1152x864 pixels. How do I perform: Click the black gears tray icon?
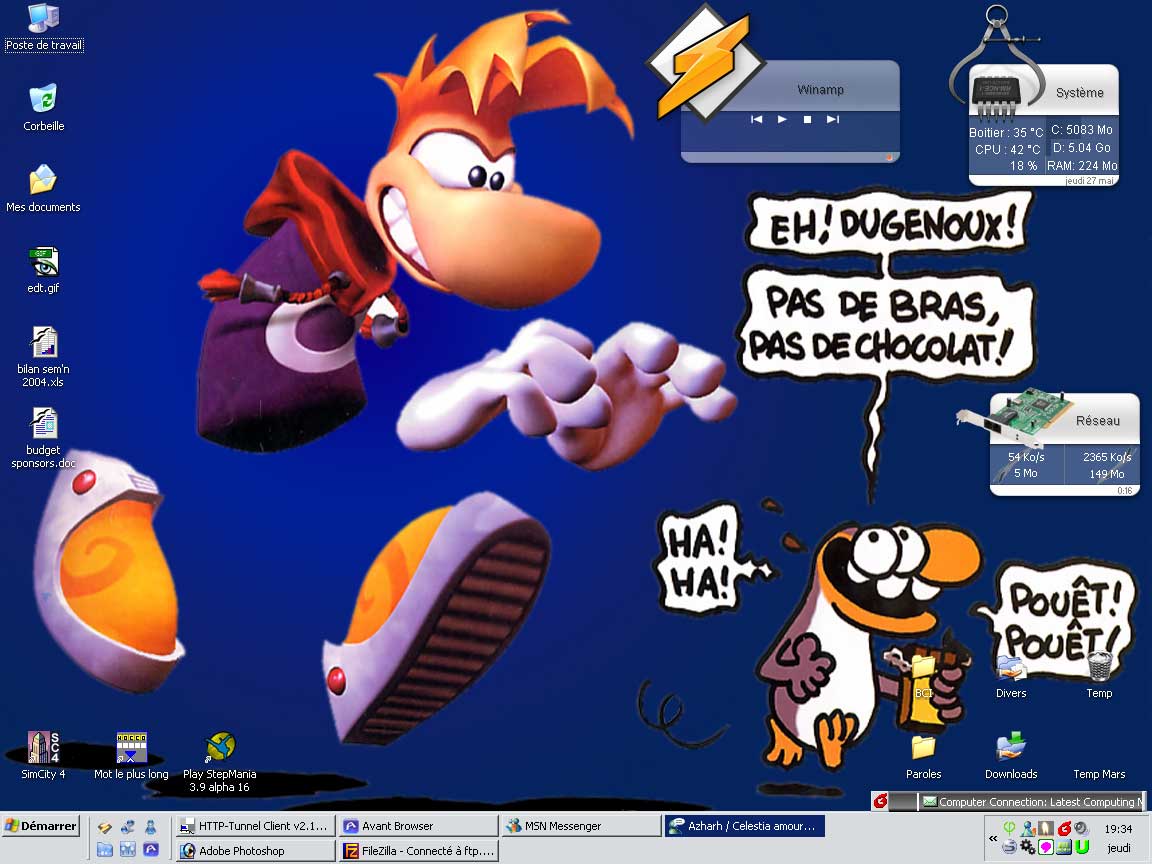[1028, 847]
